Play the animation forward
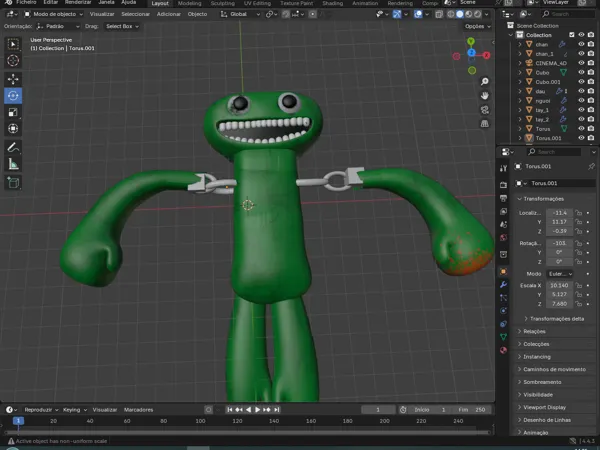Image resolution: width=600 pixels, height=450 pixels. click(x=258, y=410)
